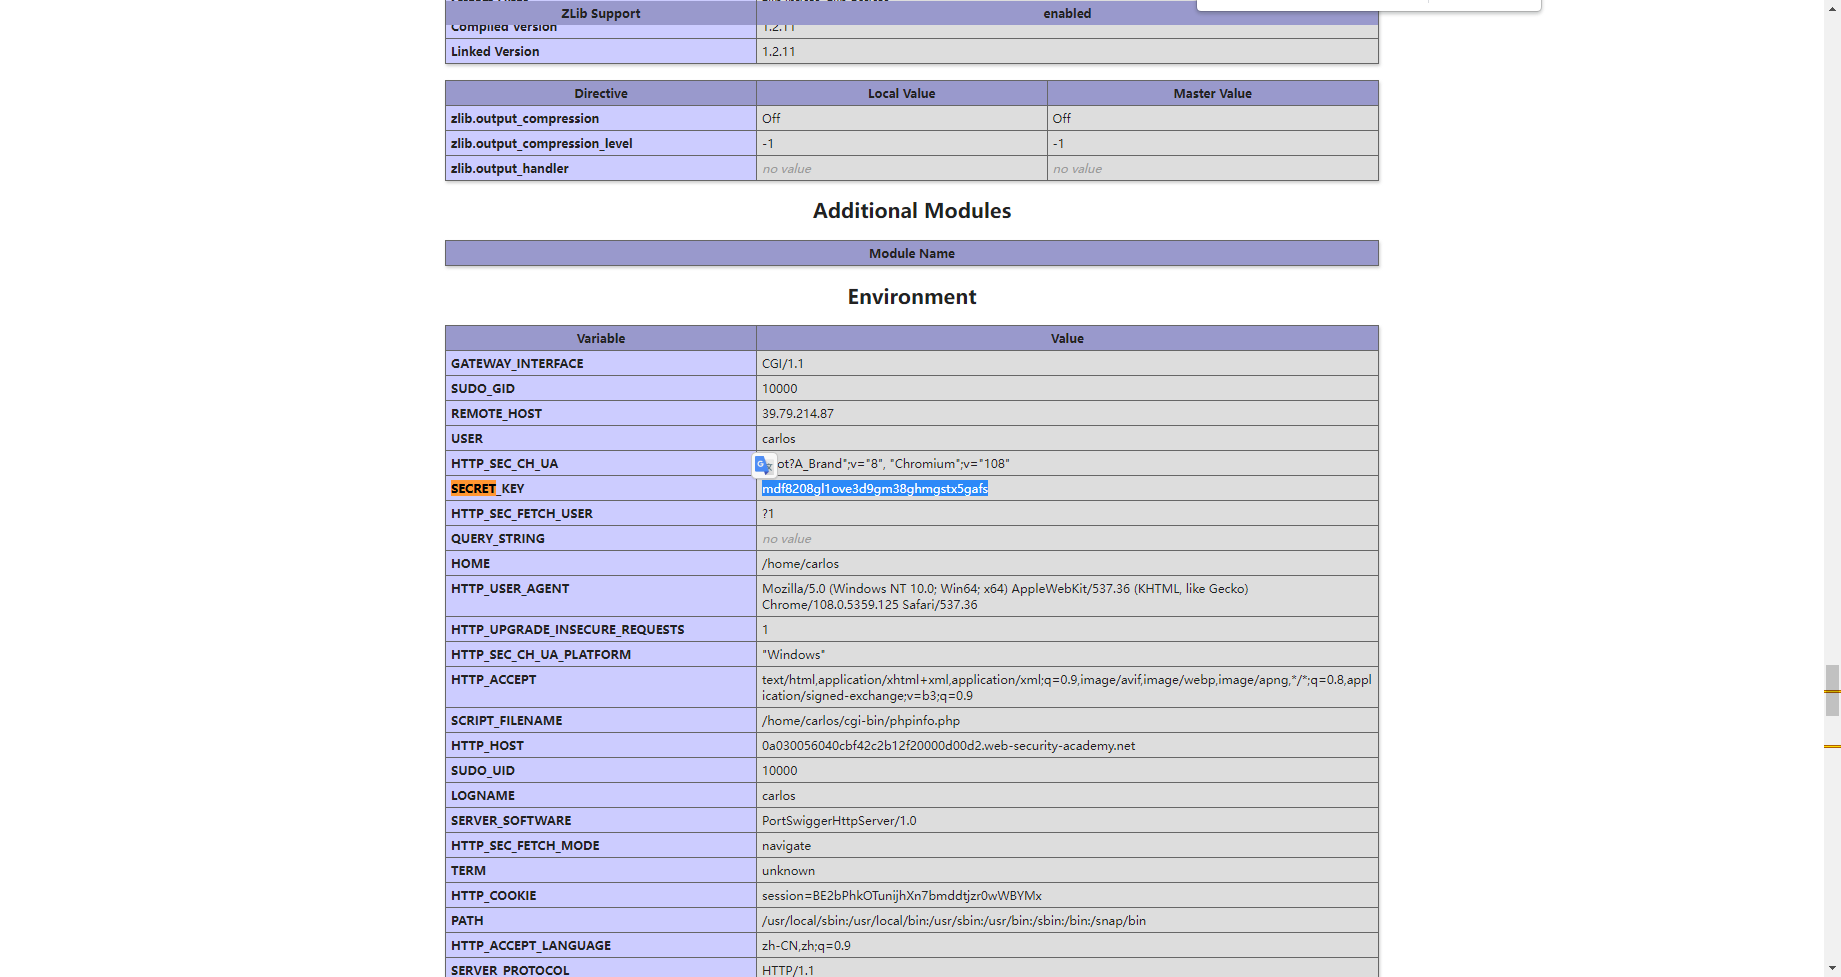The width and height of the screenshot is (1841, 977).
Task: Click the Environment heading
Action: pyautogui.click(x=912, y=297)
